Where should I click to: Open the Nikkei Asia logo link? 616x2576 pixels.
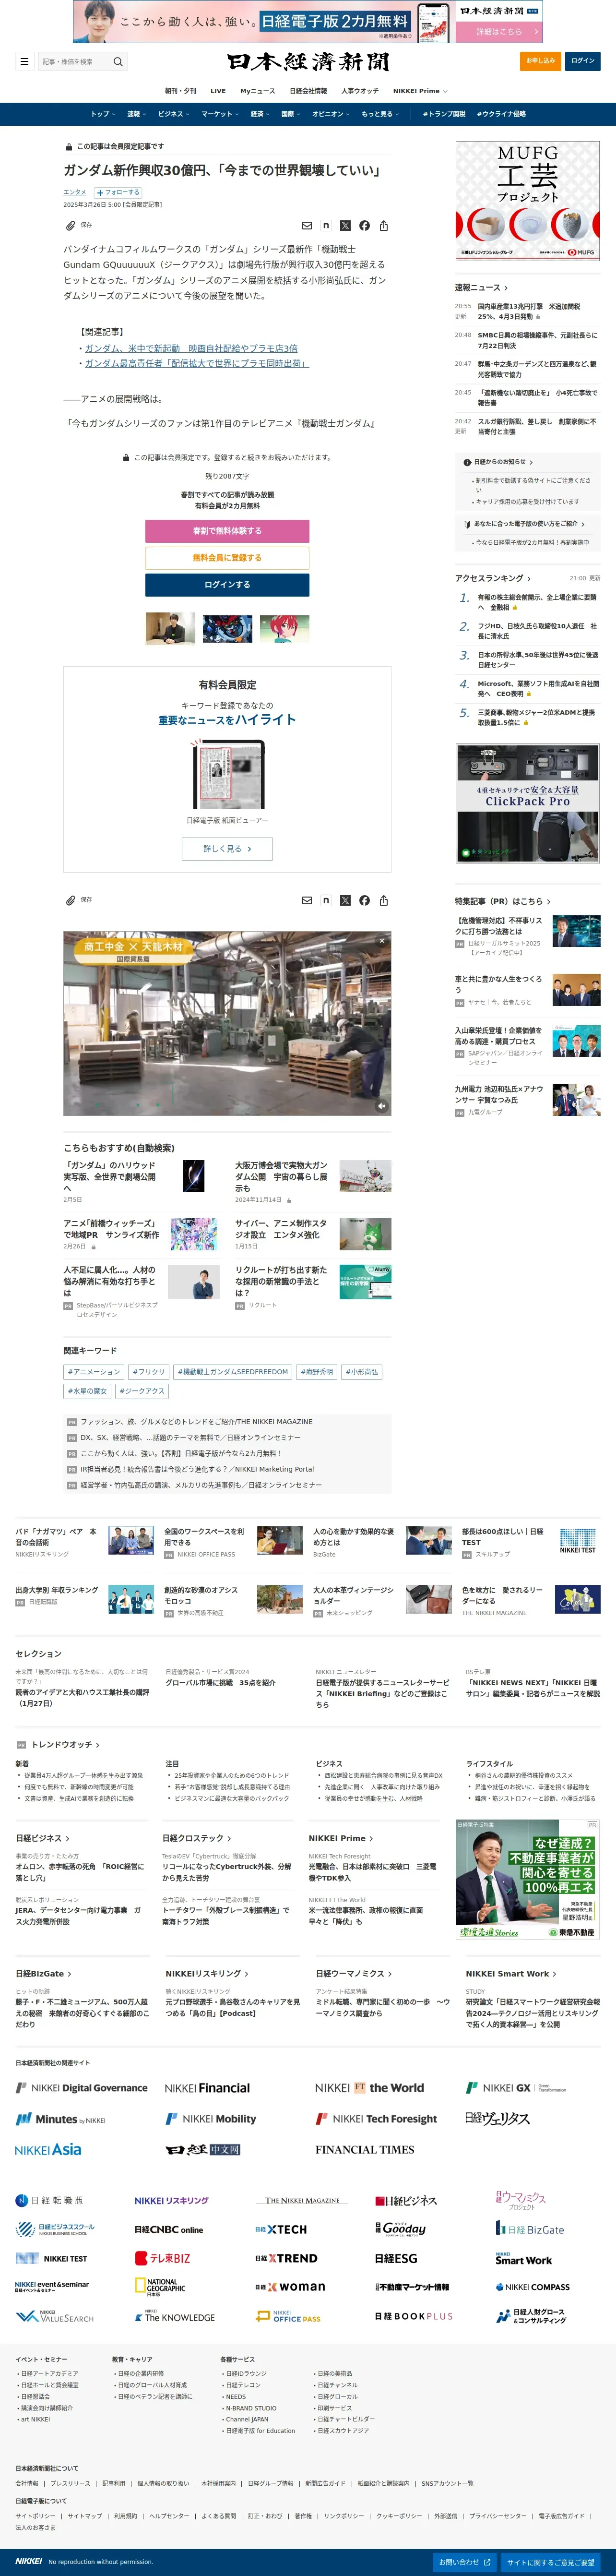point(48,2149)
